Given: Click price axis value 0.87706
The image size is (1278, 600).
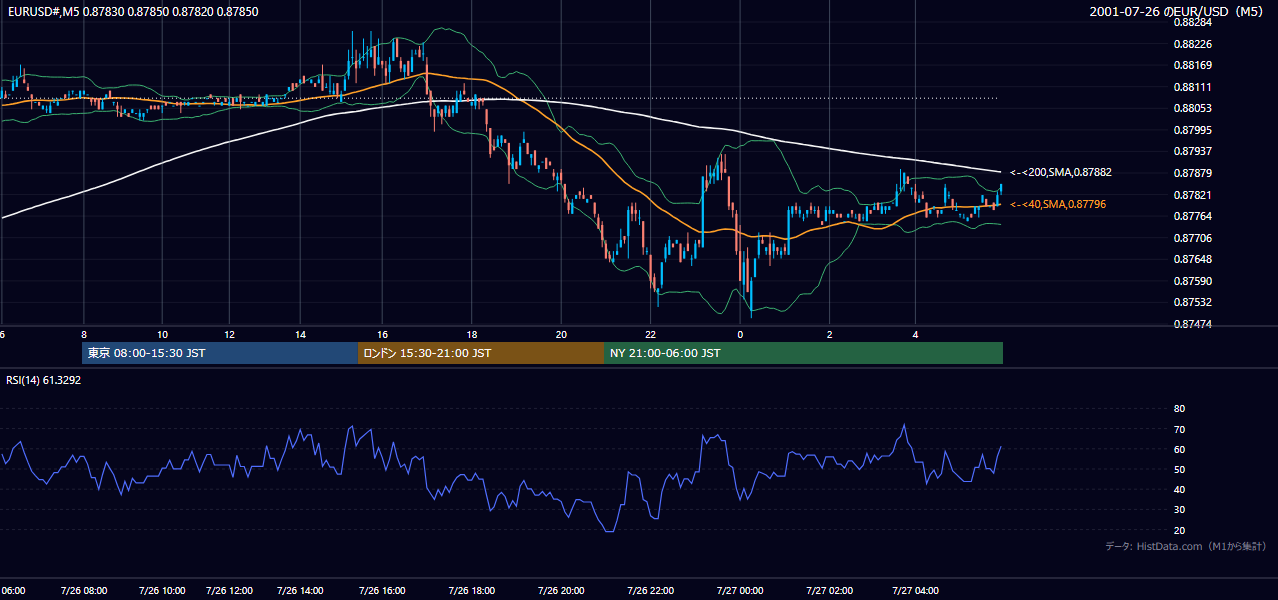Looking at the screenshot, I should [x=1192, y=238].
